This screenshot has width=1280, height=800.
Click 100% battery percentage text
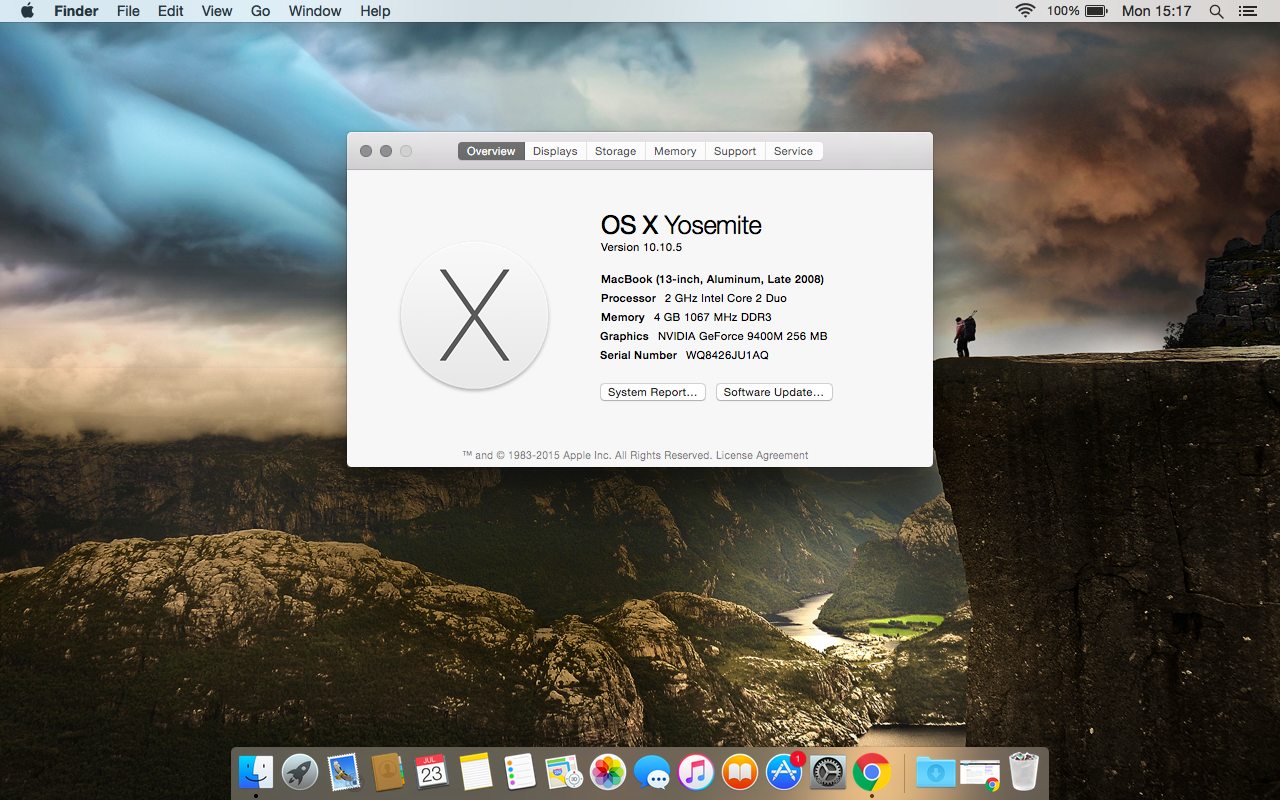coord(1063,11)
